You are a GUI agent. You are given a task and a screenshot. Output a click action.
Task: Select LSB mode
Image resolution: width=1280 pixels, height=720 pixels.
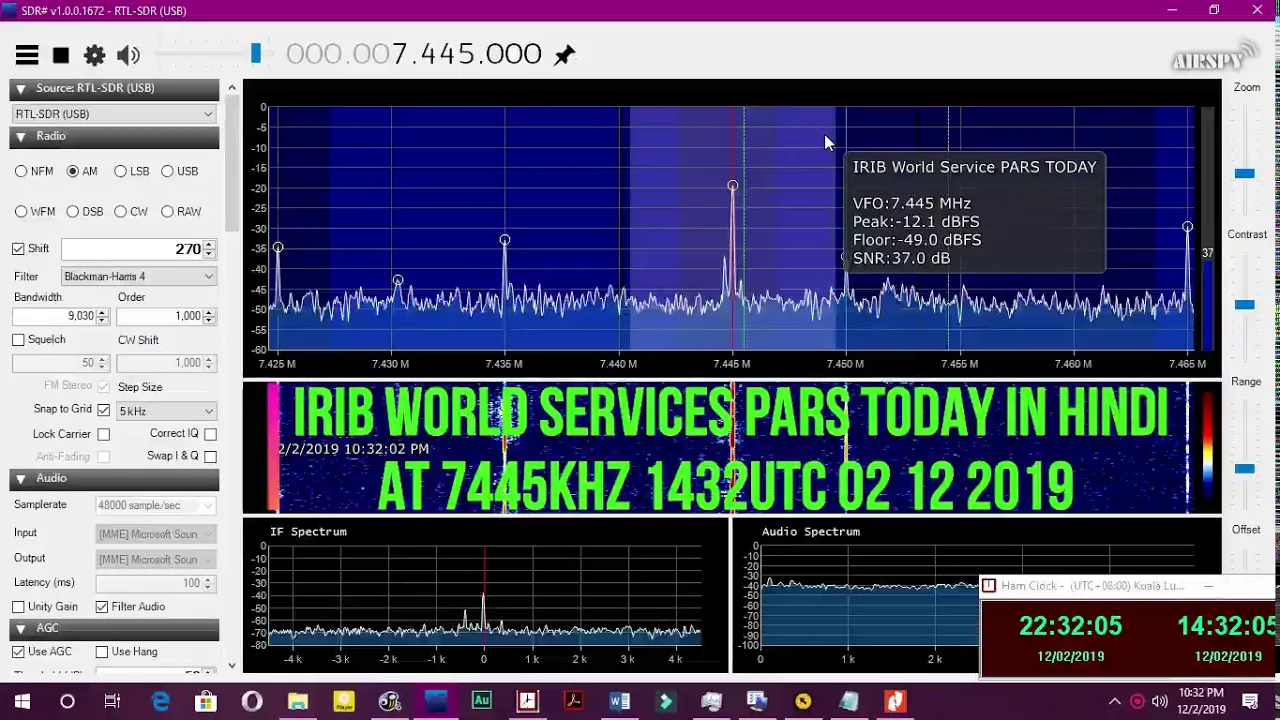pyautogui.click(x=120, y=171)
